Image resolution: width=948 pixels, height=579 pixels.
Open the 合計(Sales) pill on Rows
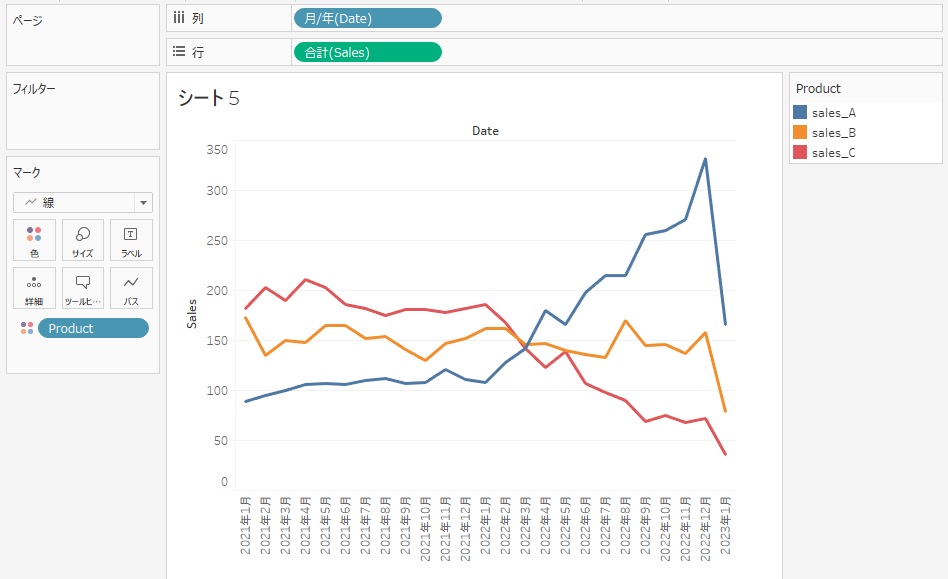click(368, 51)
